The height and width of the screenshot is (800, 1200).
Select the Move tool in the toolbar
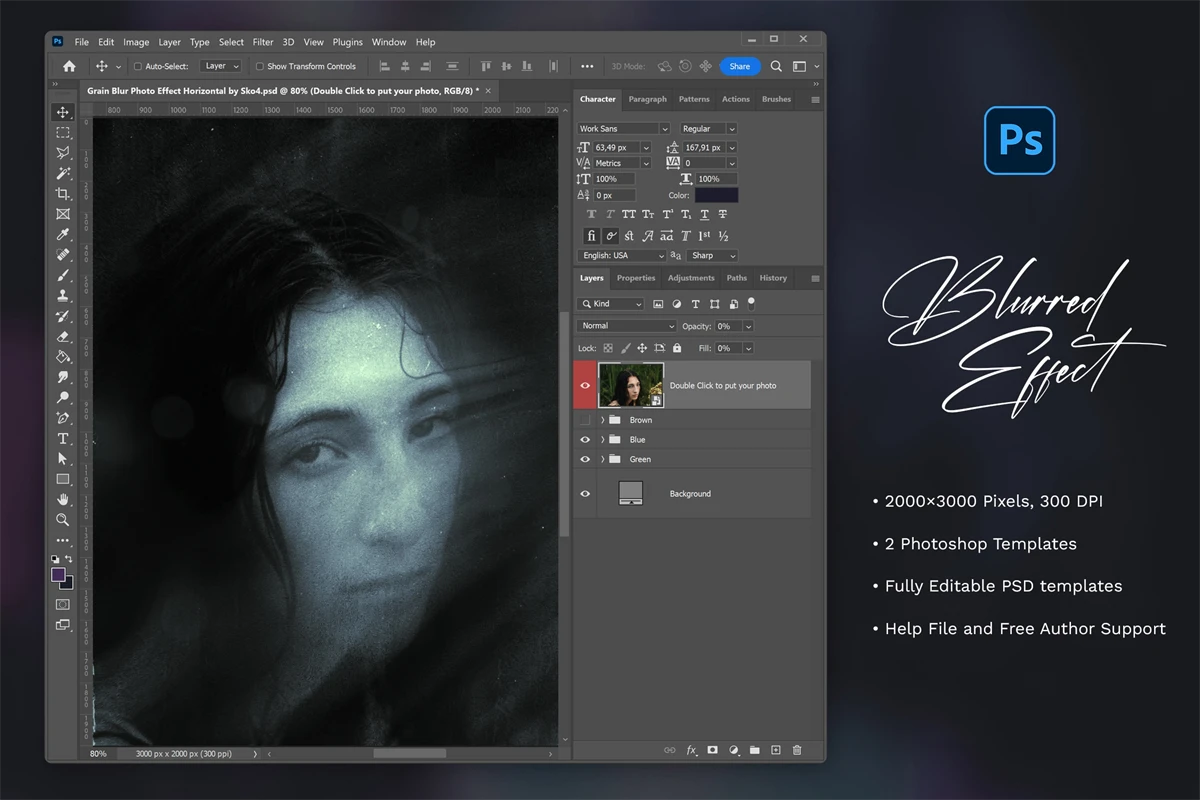[x=63, y=112]
